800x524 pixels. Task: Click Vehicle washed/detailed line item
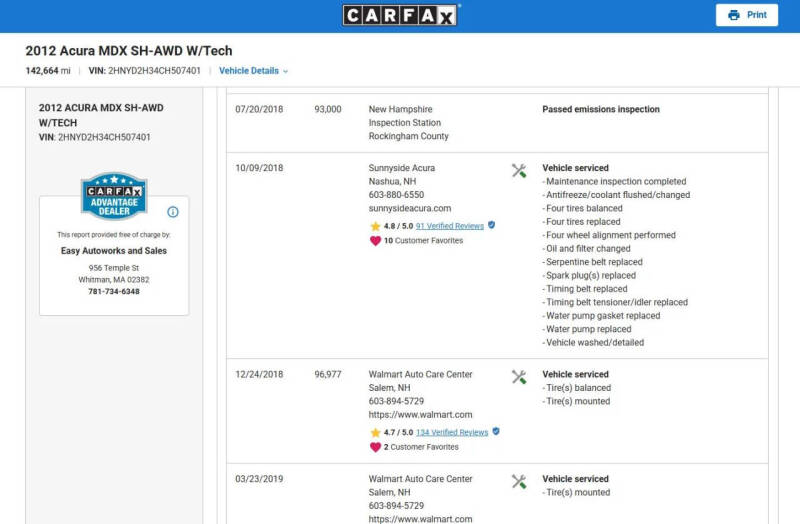pyautogui.click(x=593, y=343)
